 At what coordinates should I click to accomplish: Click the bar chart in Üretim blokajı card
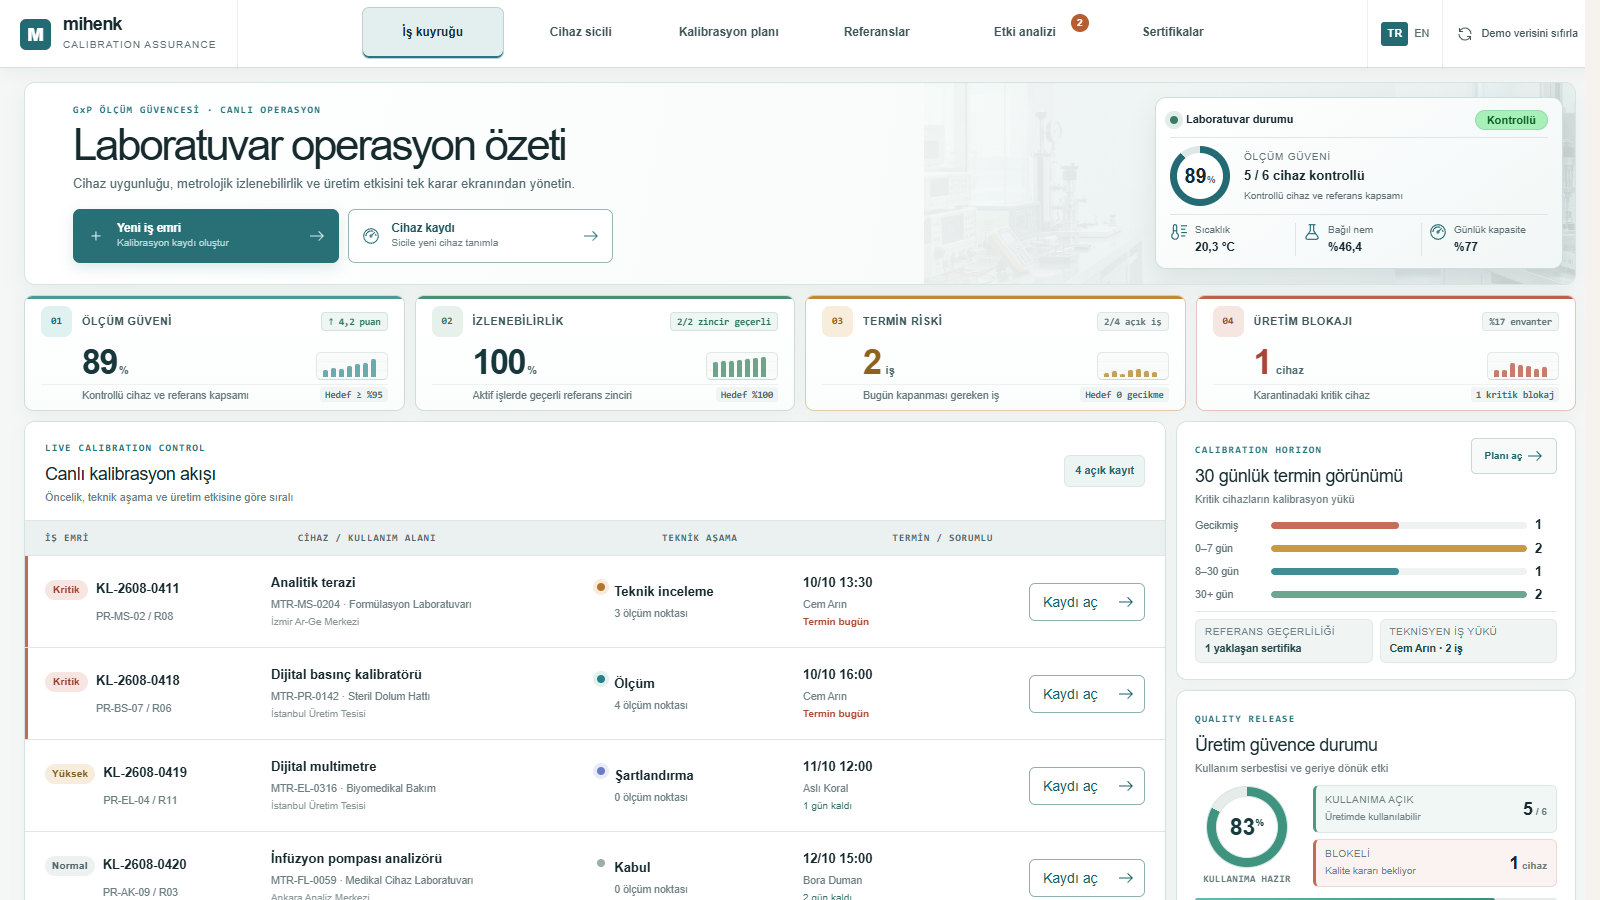[1523, 366]
